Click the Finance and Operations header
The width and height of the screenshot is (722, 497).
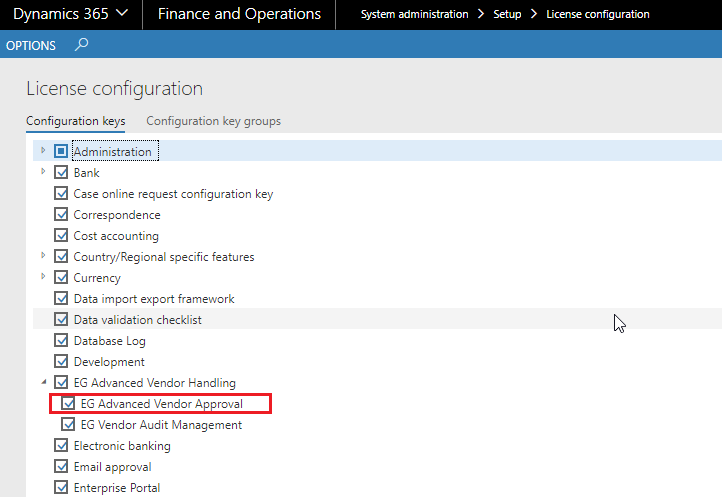click(x=239, y=14)
